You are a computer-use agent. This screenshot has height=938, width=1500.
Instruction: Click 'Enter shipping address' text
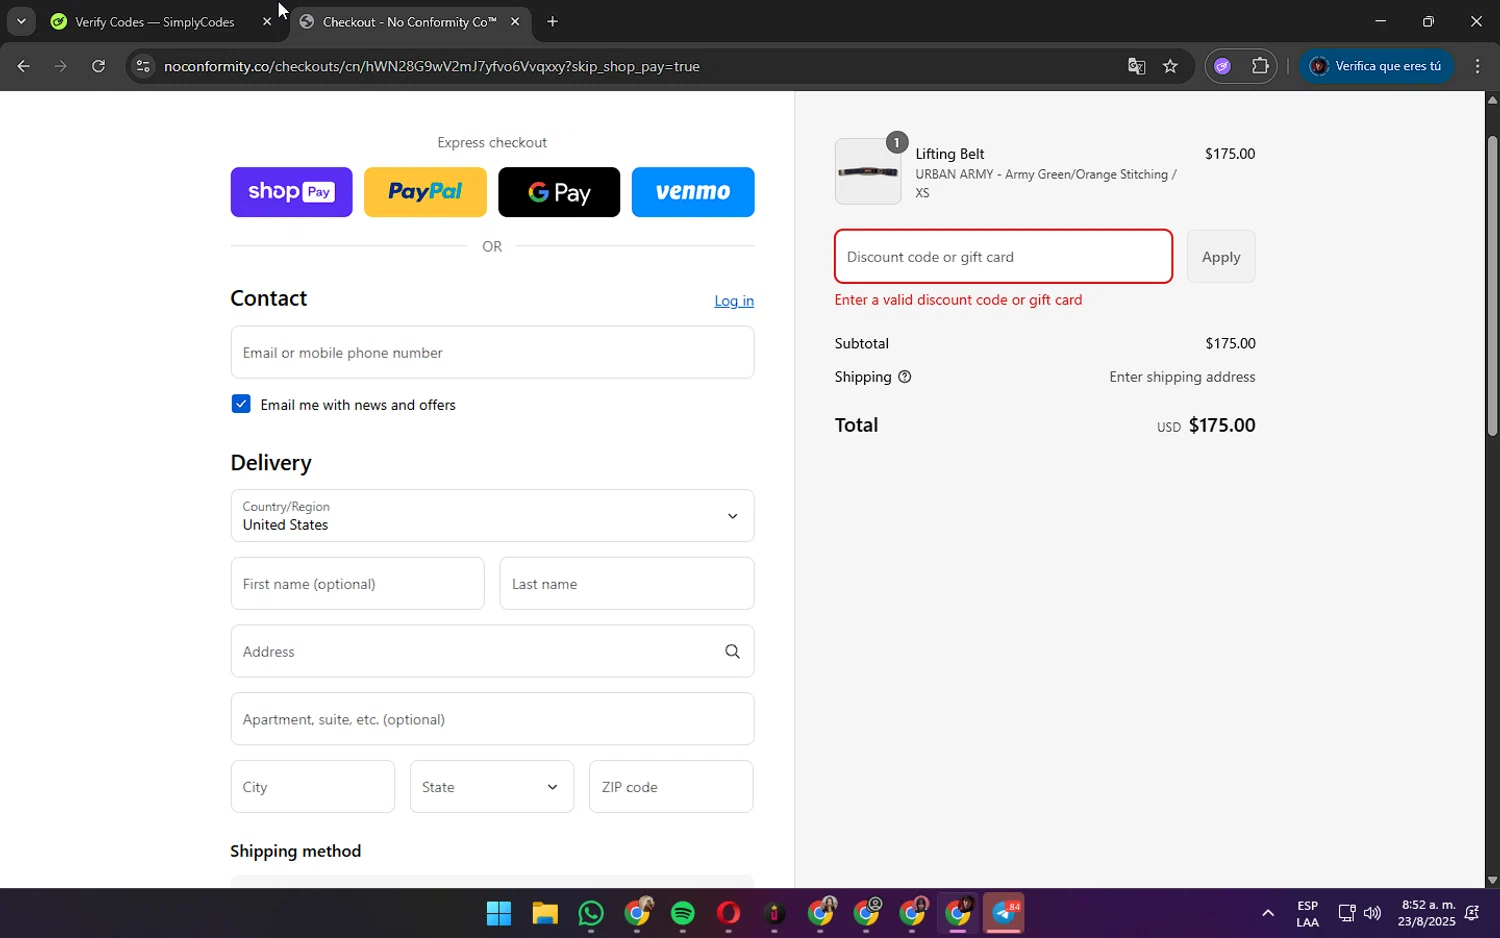pyautogui.click(x=1182, y=377)
